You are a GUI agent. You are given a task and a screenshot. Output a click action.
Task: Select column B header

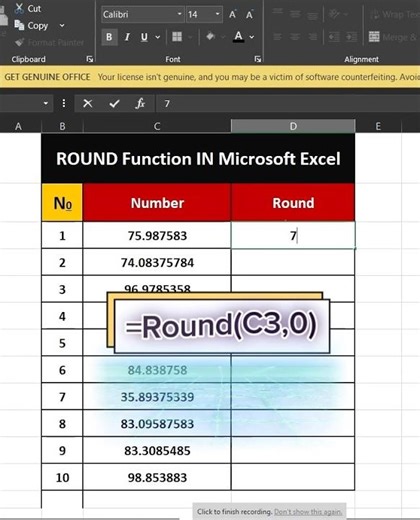click(62, 126)
